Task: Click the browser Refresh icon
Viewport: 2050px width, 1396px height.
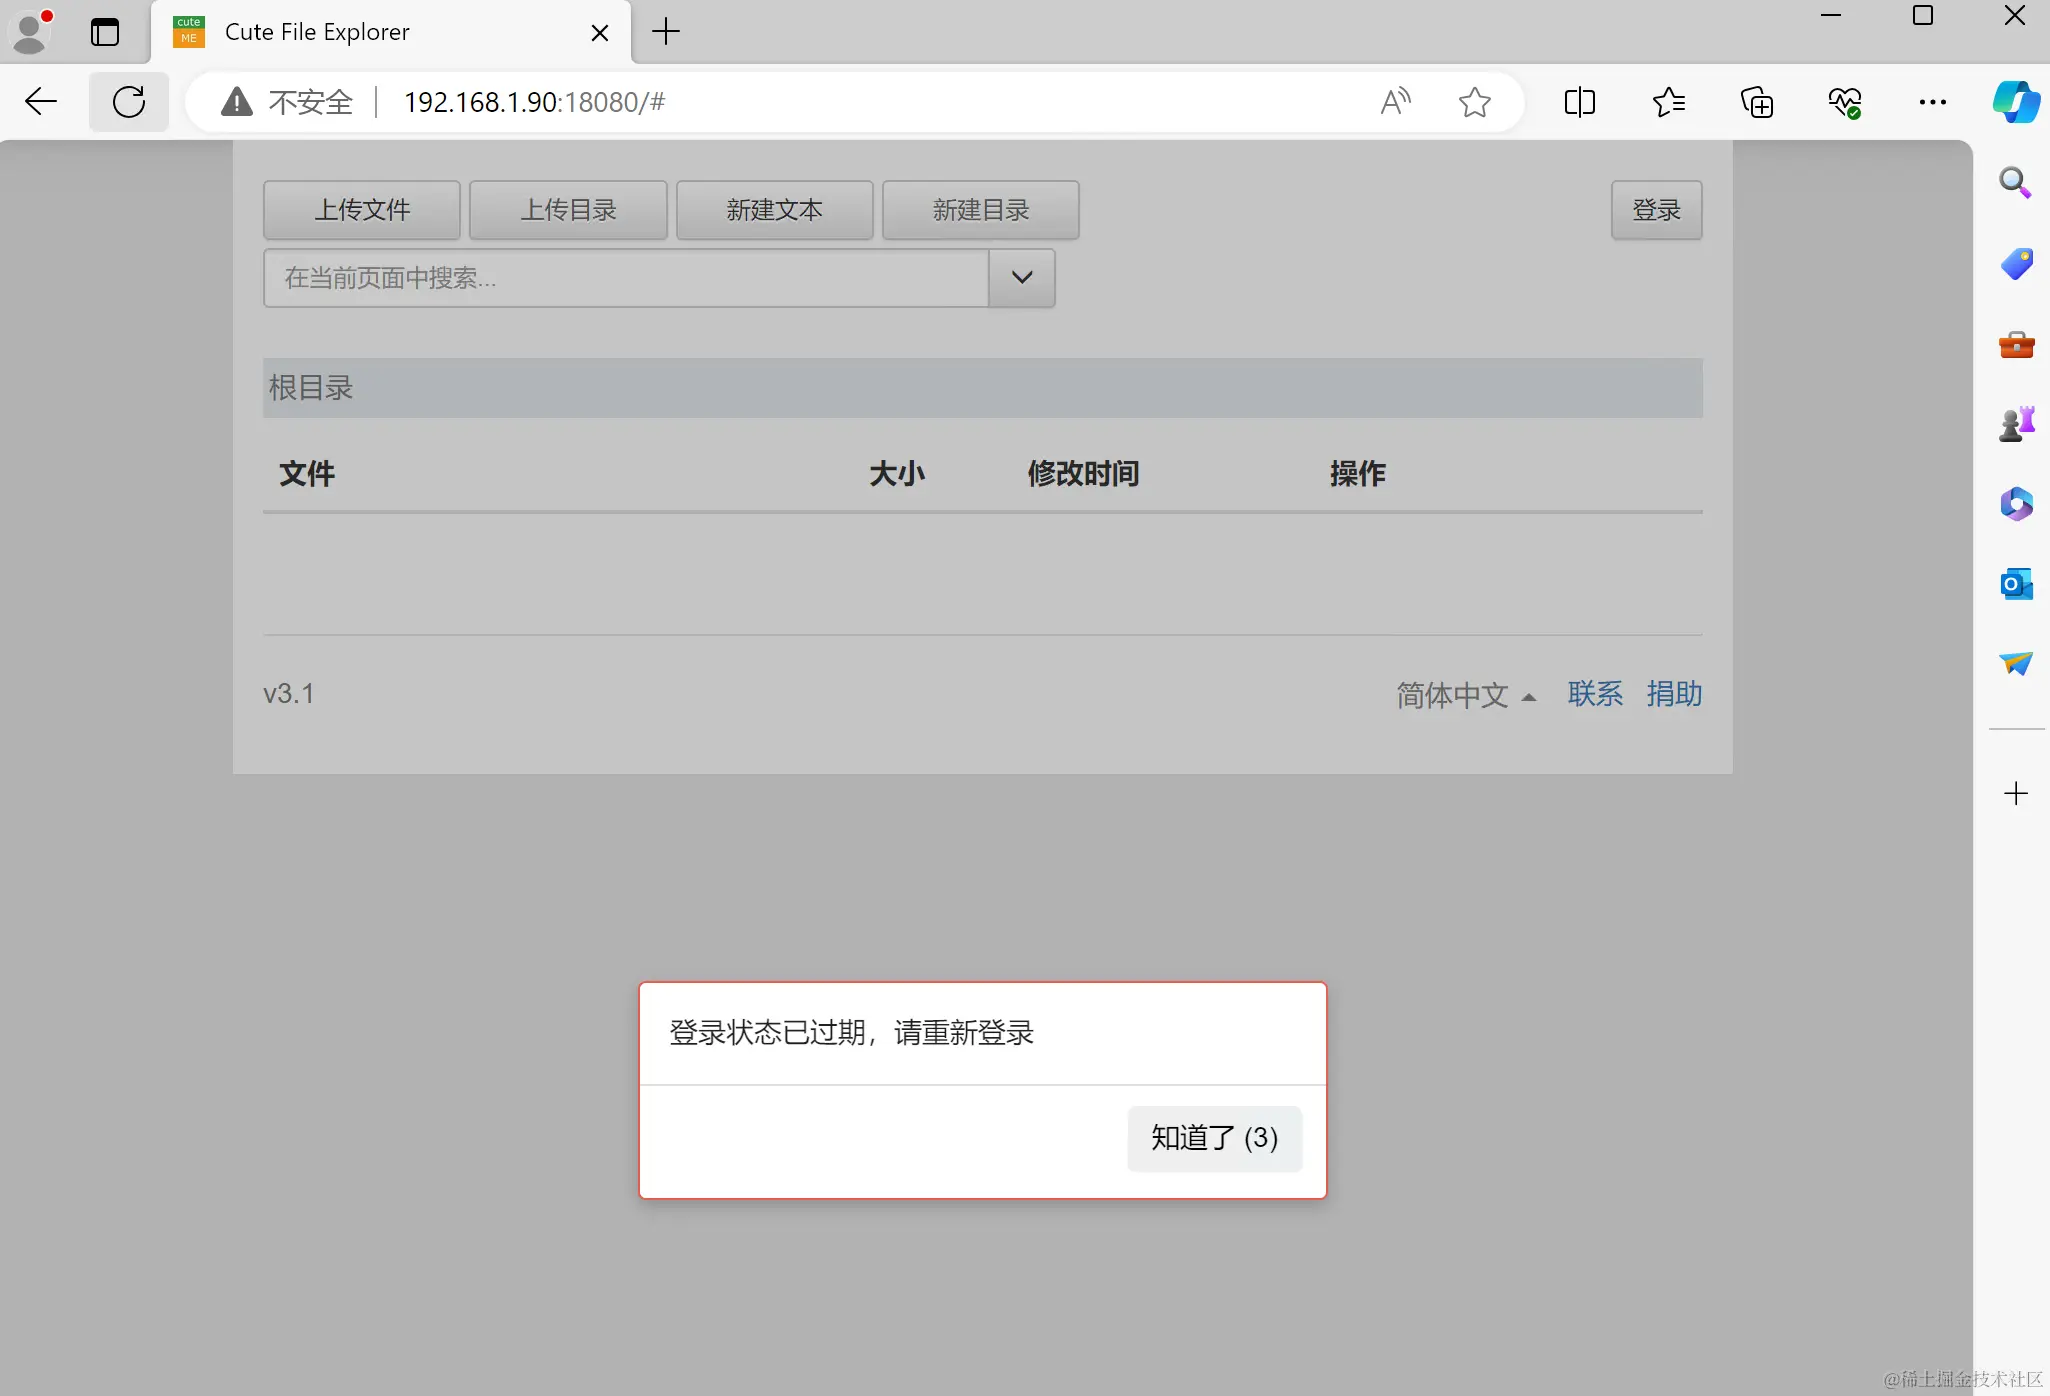Action: coord(129,102)
